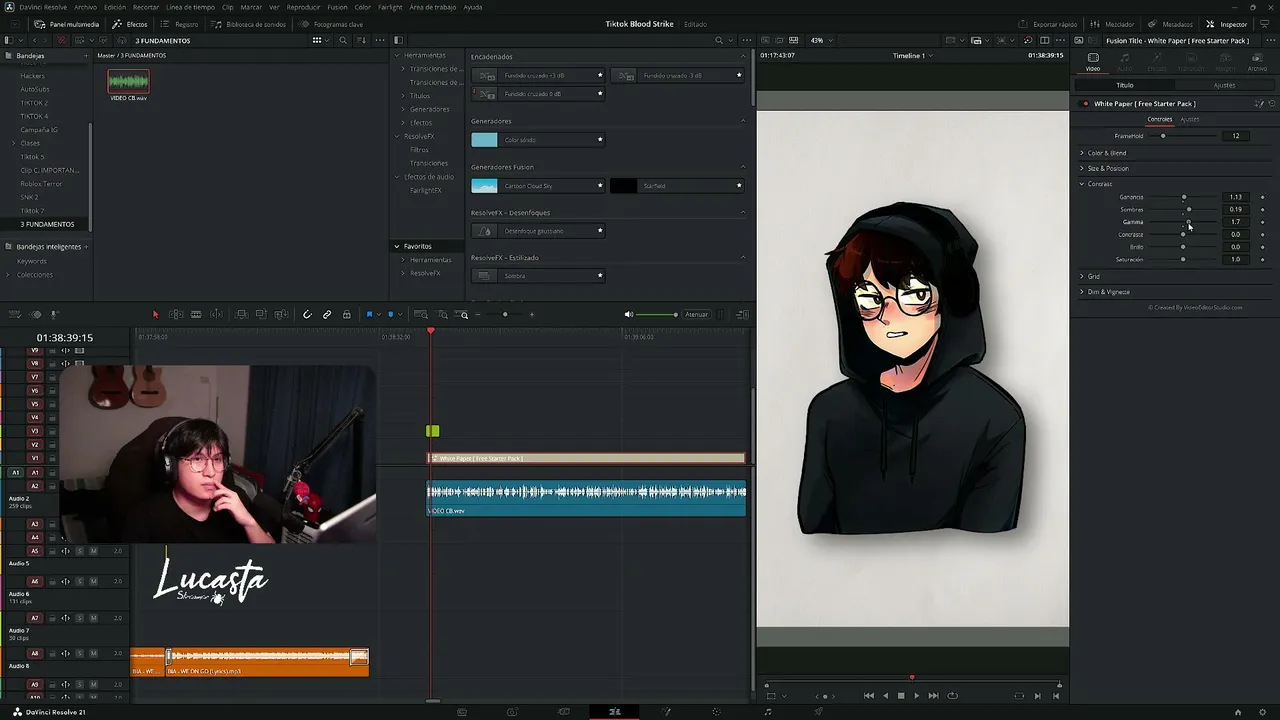Click Exportar rápido
The image size is (1280, 720).
pyautogui.click(x=1048, y=24)
